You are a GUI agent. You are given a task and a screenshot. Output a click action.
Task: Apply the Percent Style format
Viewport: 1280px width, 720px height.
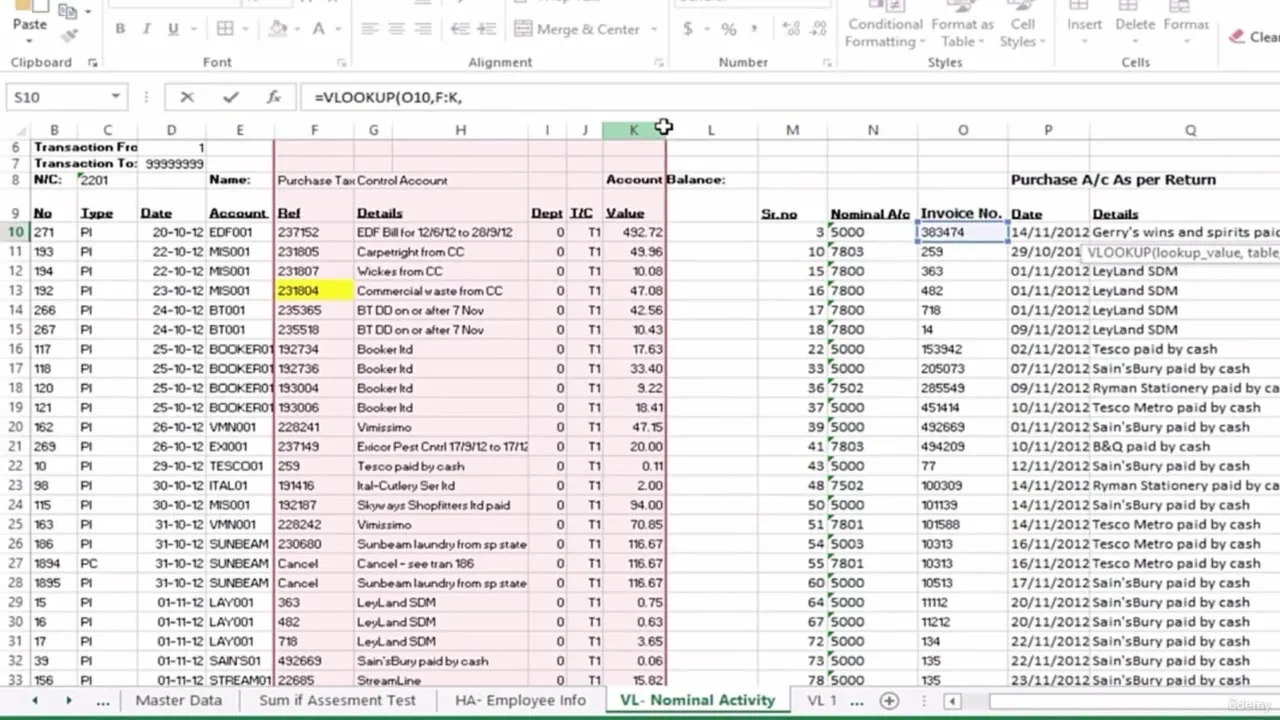pos(729,29)
